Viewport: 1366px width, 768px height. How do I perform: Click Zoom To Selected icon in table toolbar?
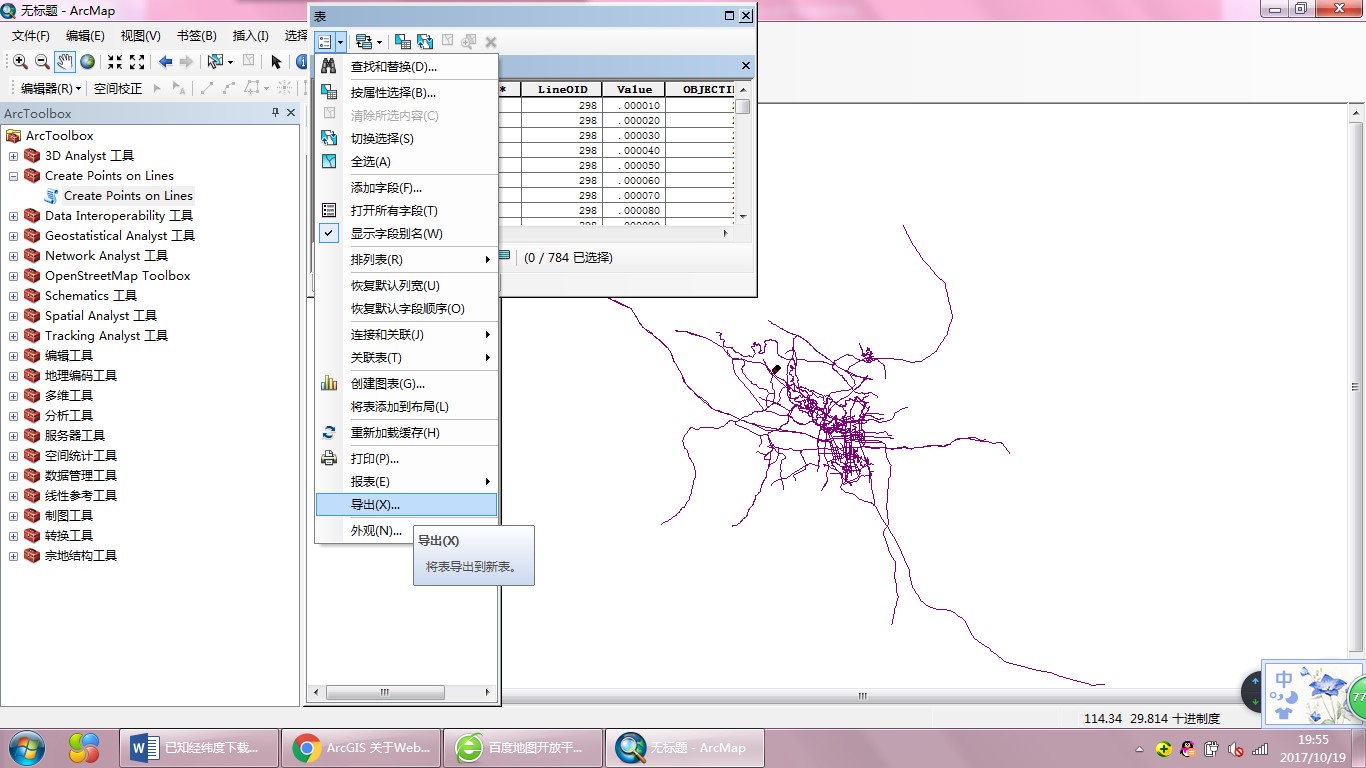point(469,41)
